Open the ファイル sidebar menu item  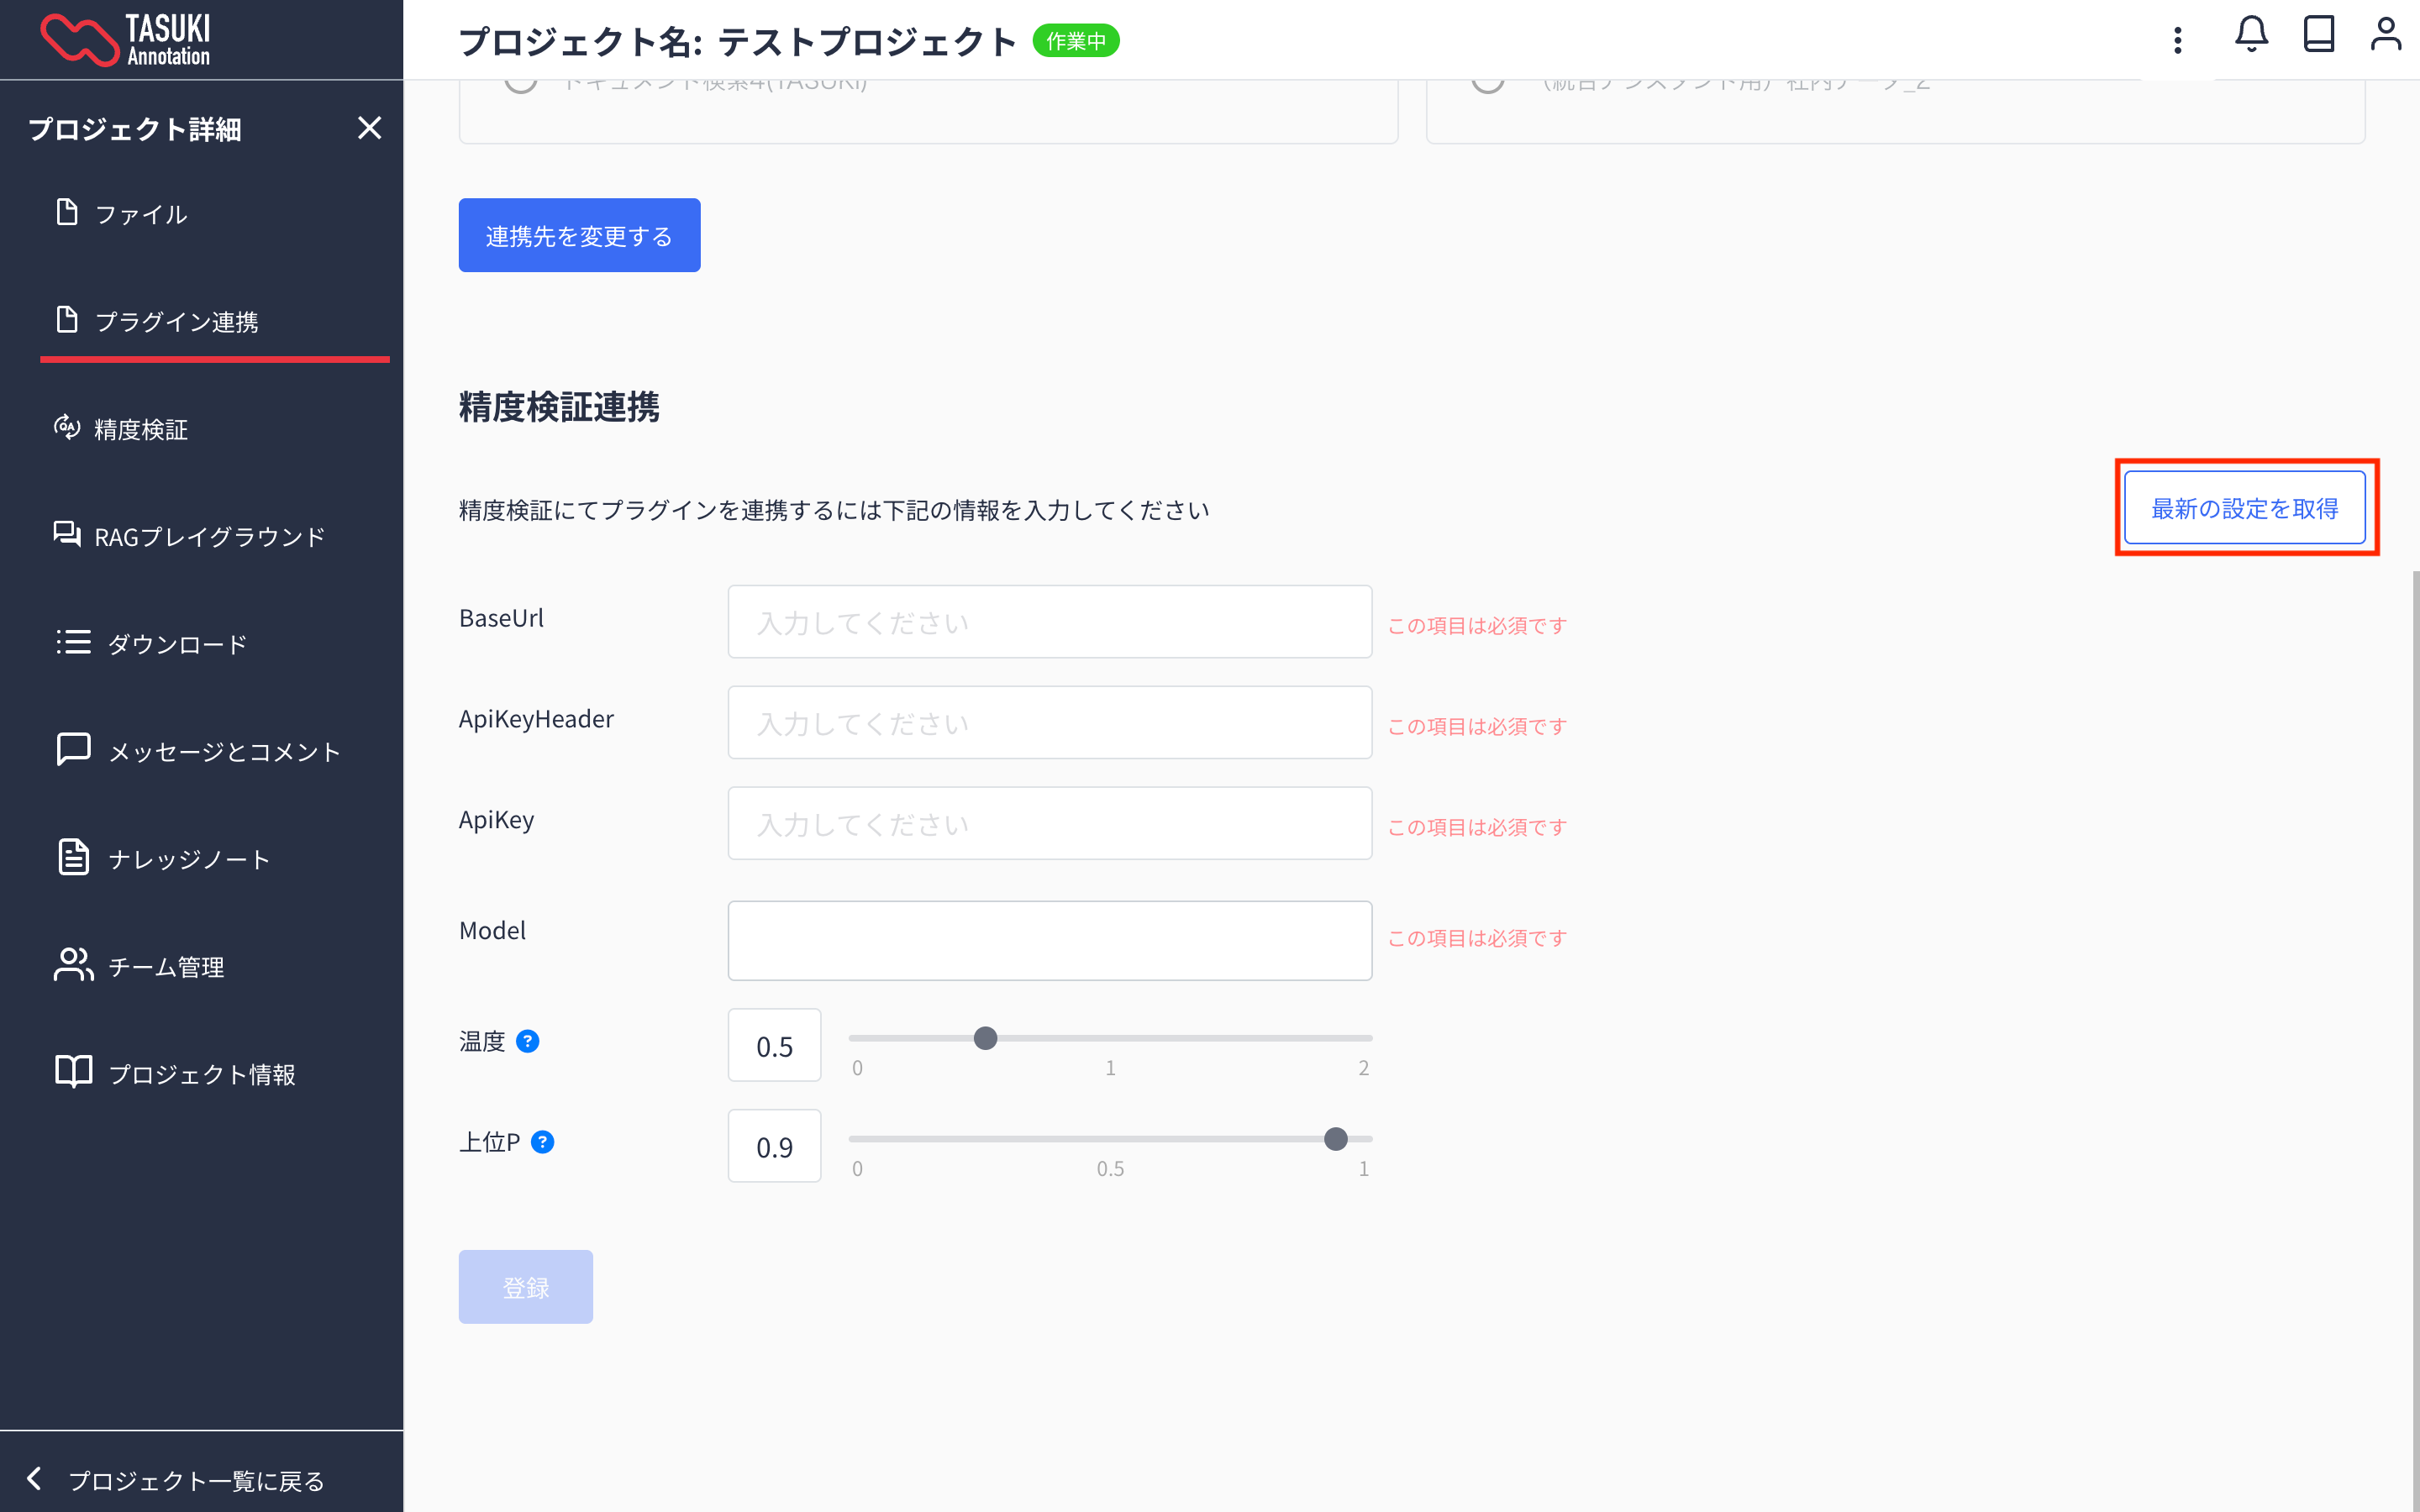pyautogui.click(x=140, y=214)
